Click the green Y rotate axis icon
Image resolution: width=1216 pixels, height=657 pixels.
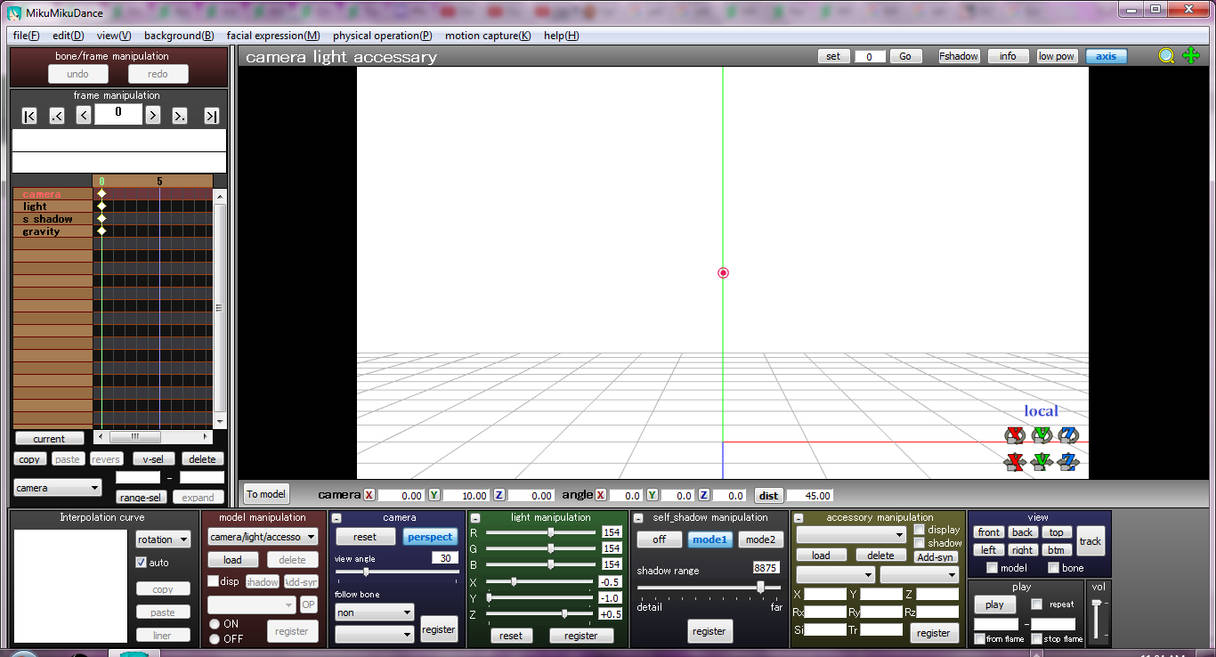pyautogui.click(x=1042, y=435)
